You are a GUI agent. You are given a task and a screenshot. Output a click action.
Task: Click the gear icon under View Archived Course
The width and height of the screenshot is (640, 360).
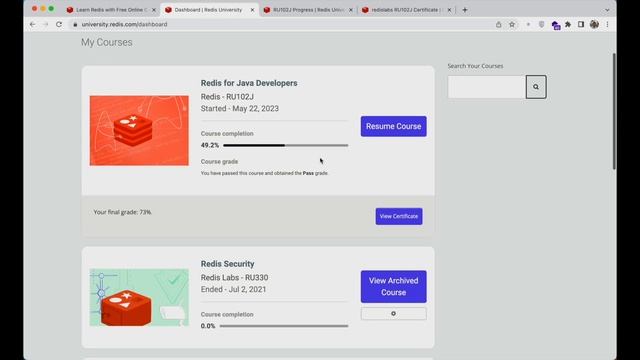pos(393,313)
